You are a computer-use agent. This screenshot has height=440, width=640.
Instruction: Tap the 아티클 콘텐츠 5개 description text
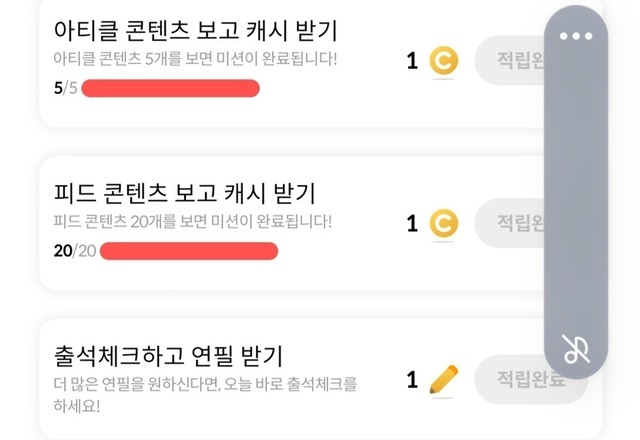point(195,59)
